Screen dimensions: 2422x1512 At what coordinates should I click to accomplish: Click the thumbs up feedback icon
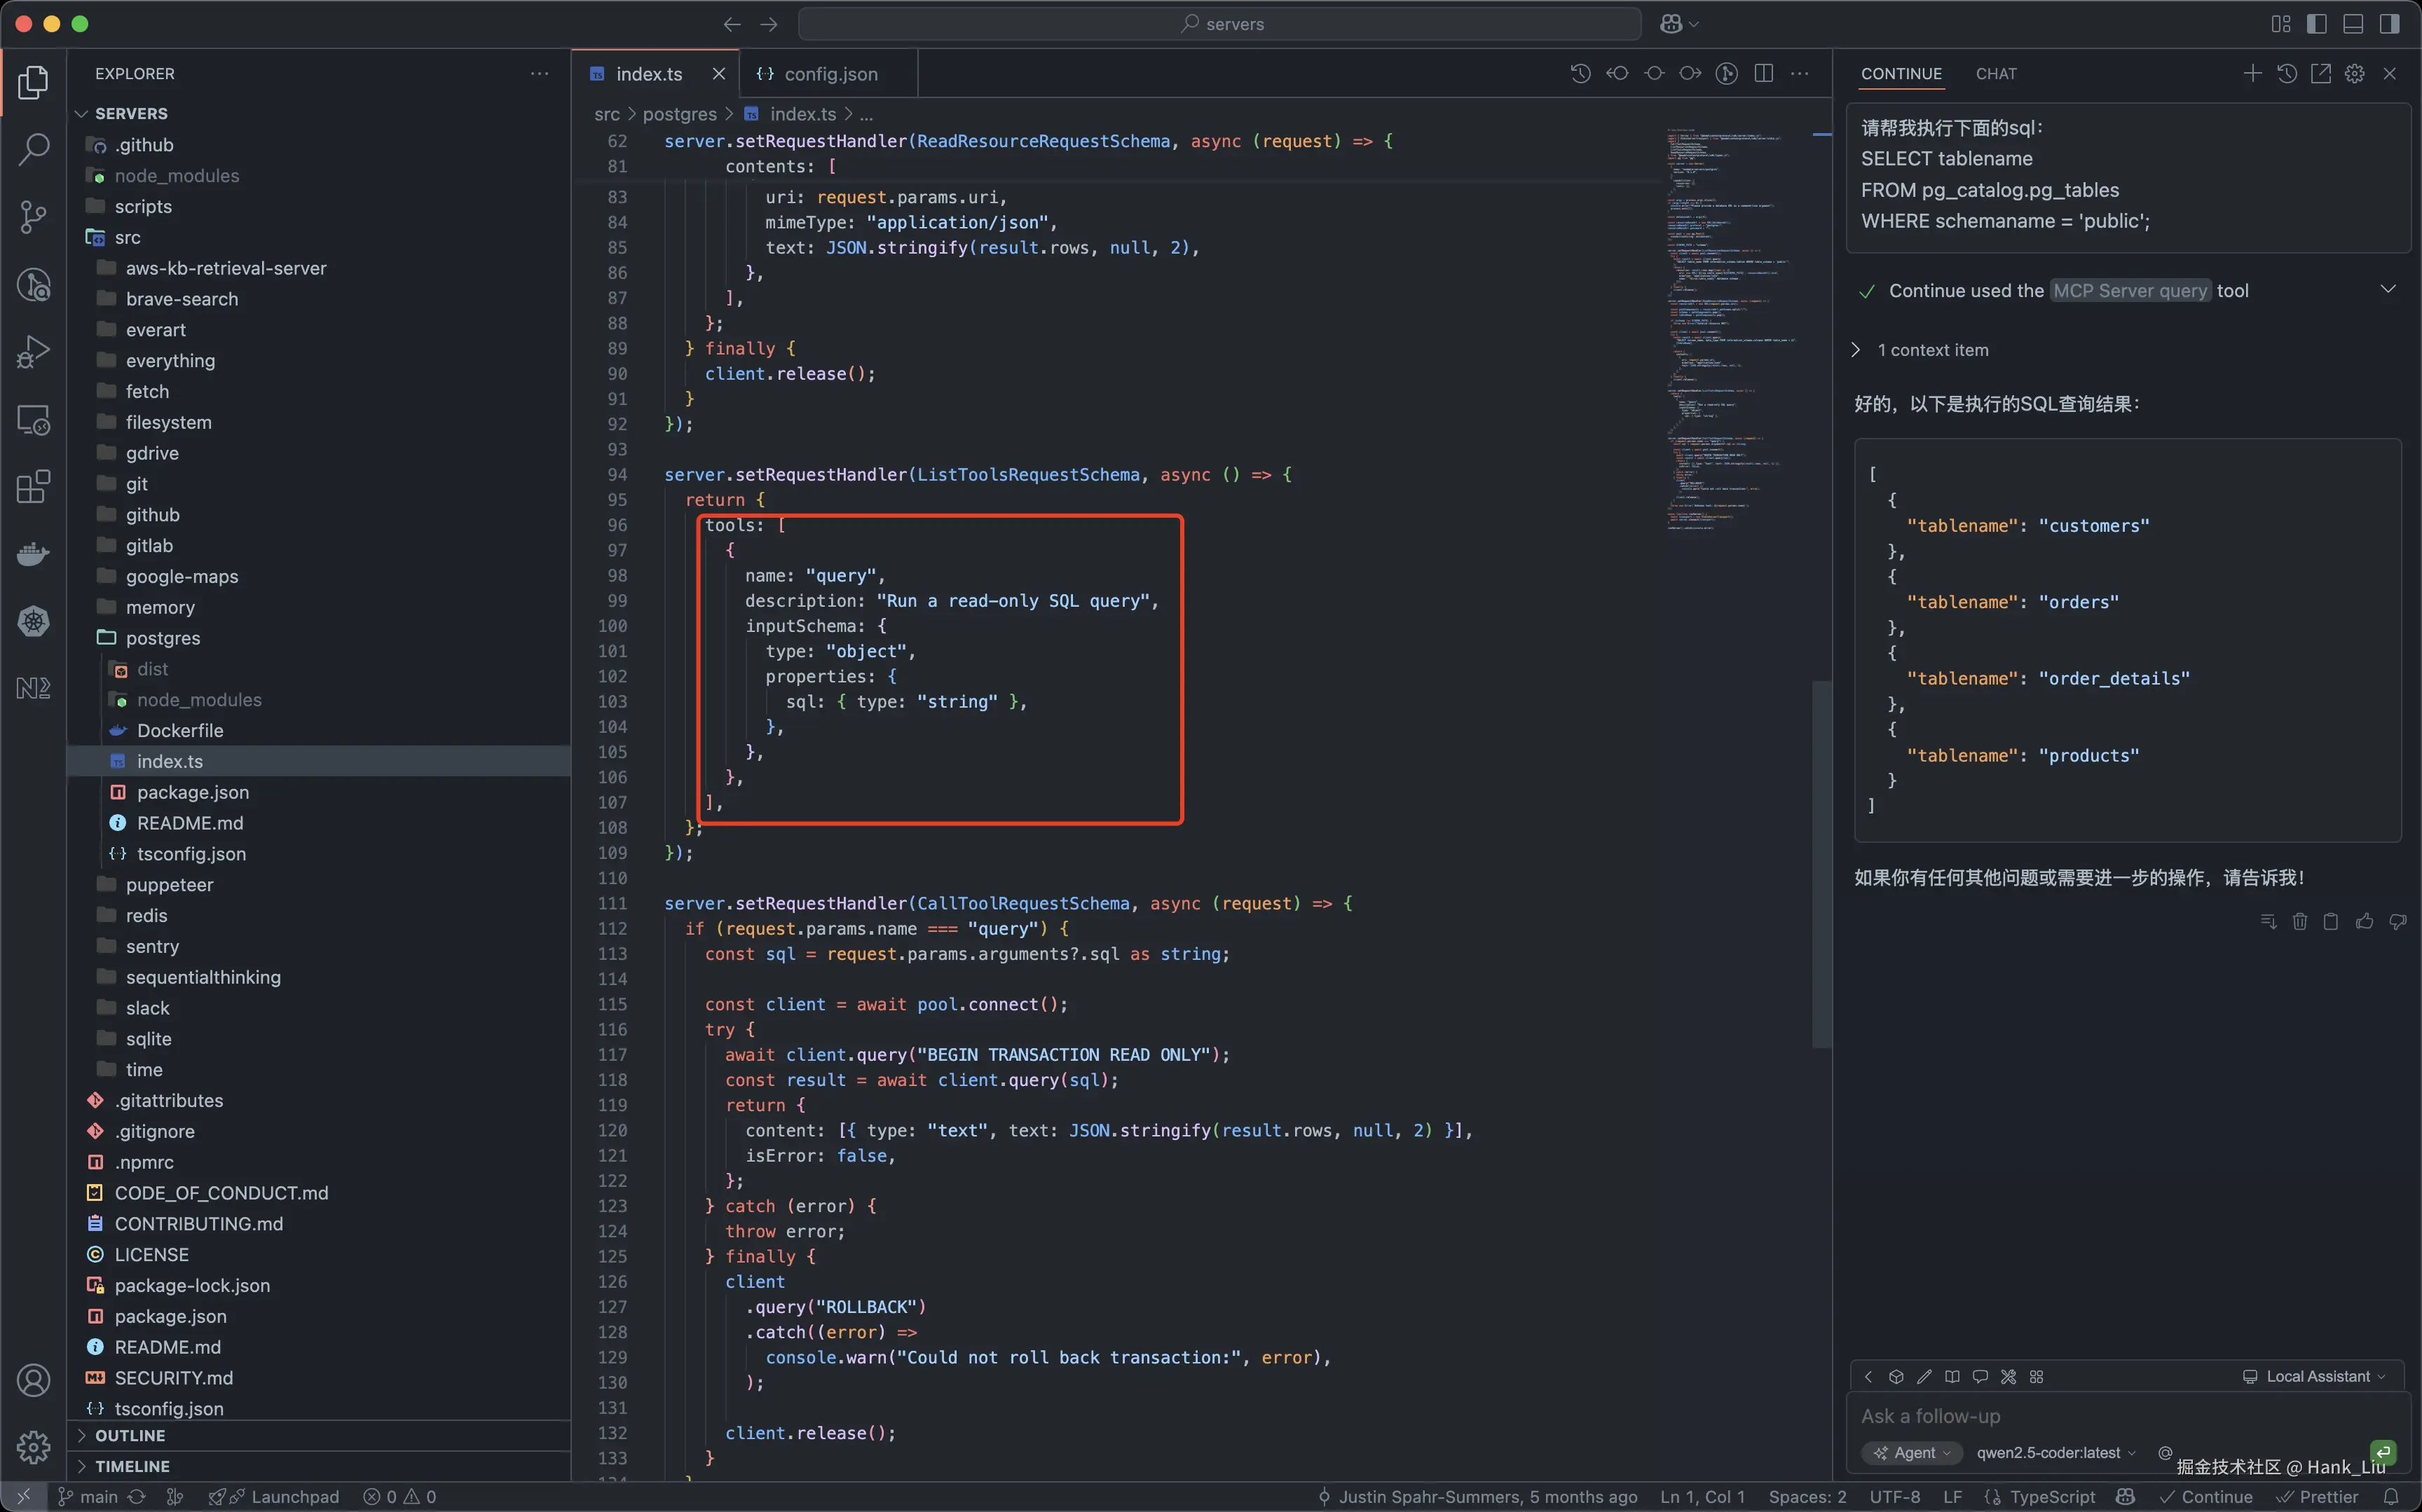[x=2364, y=922]
